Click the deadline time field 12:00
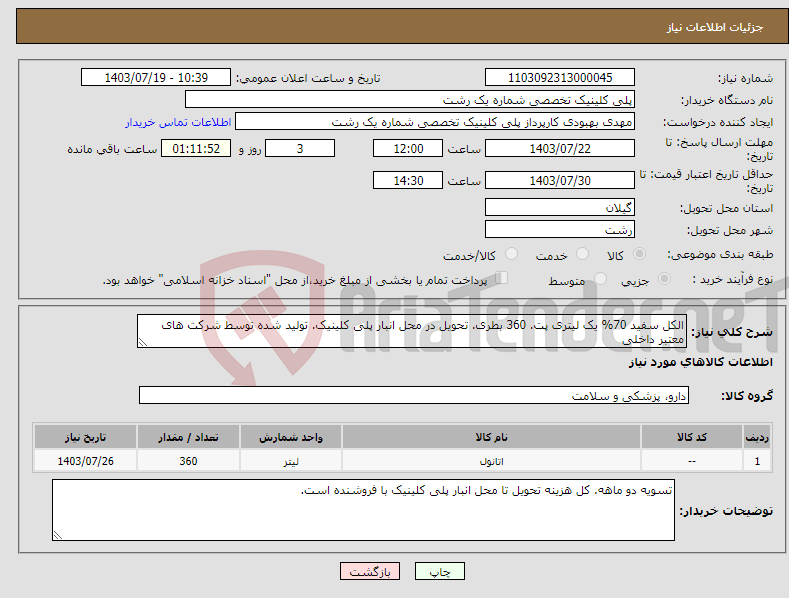 (x=408, y=148)
